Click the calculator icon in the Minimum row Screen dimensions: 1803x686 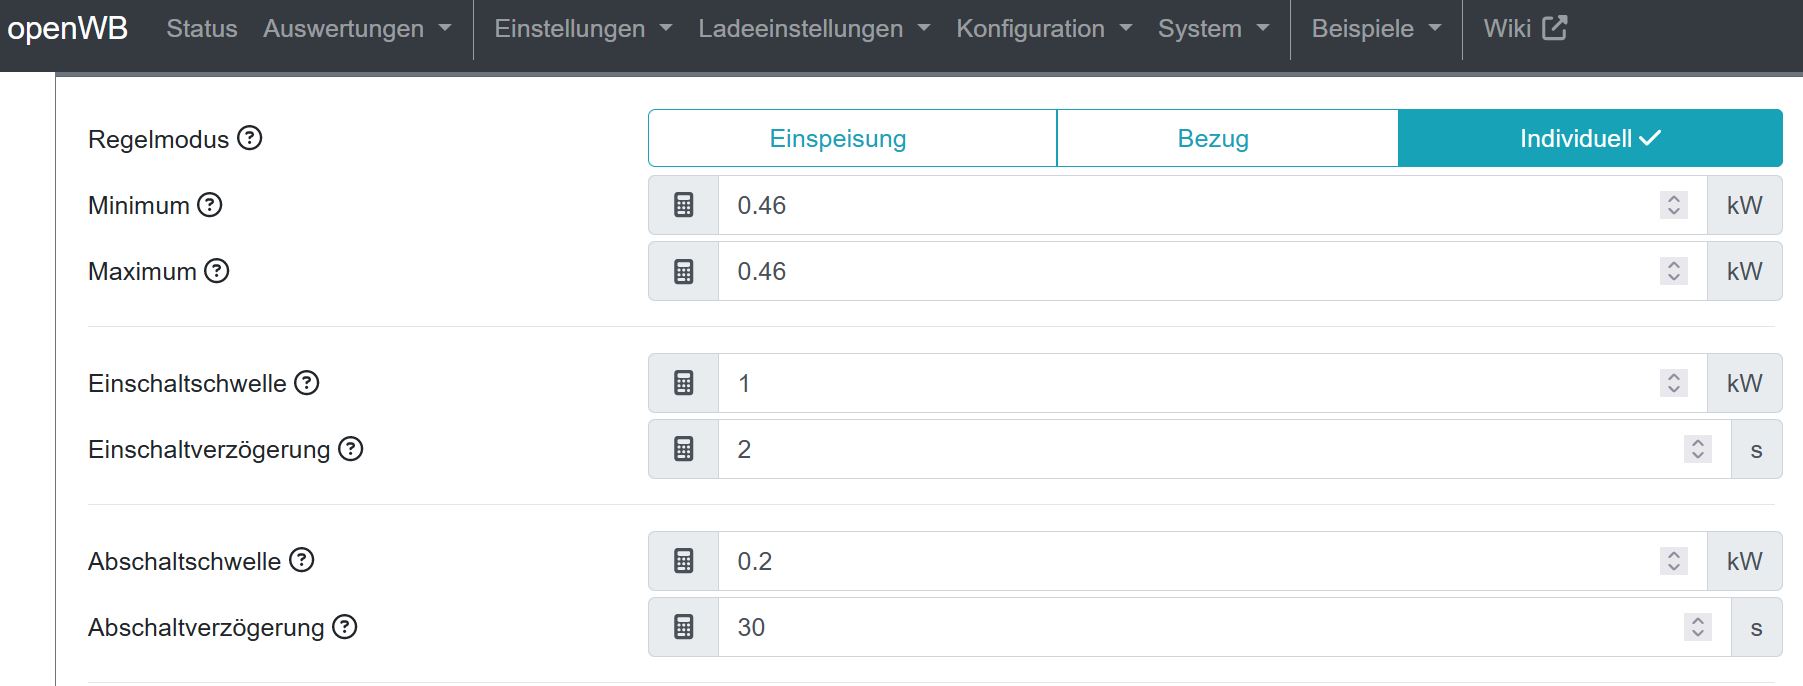[x=684, y=205]
